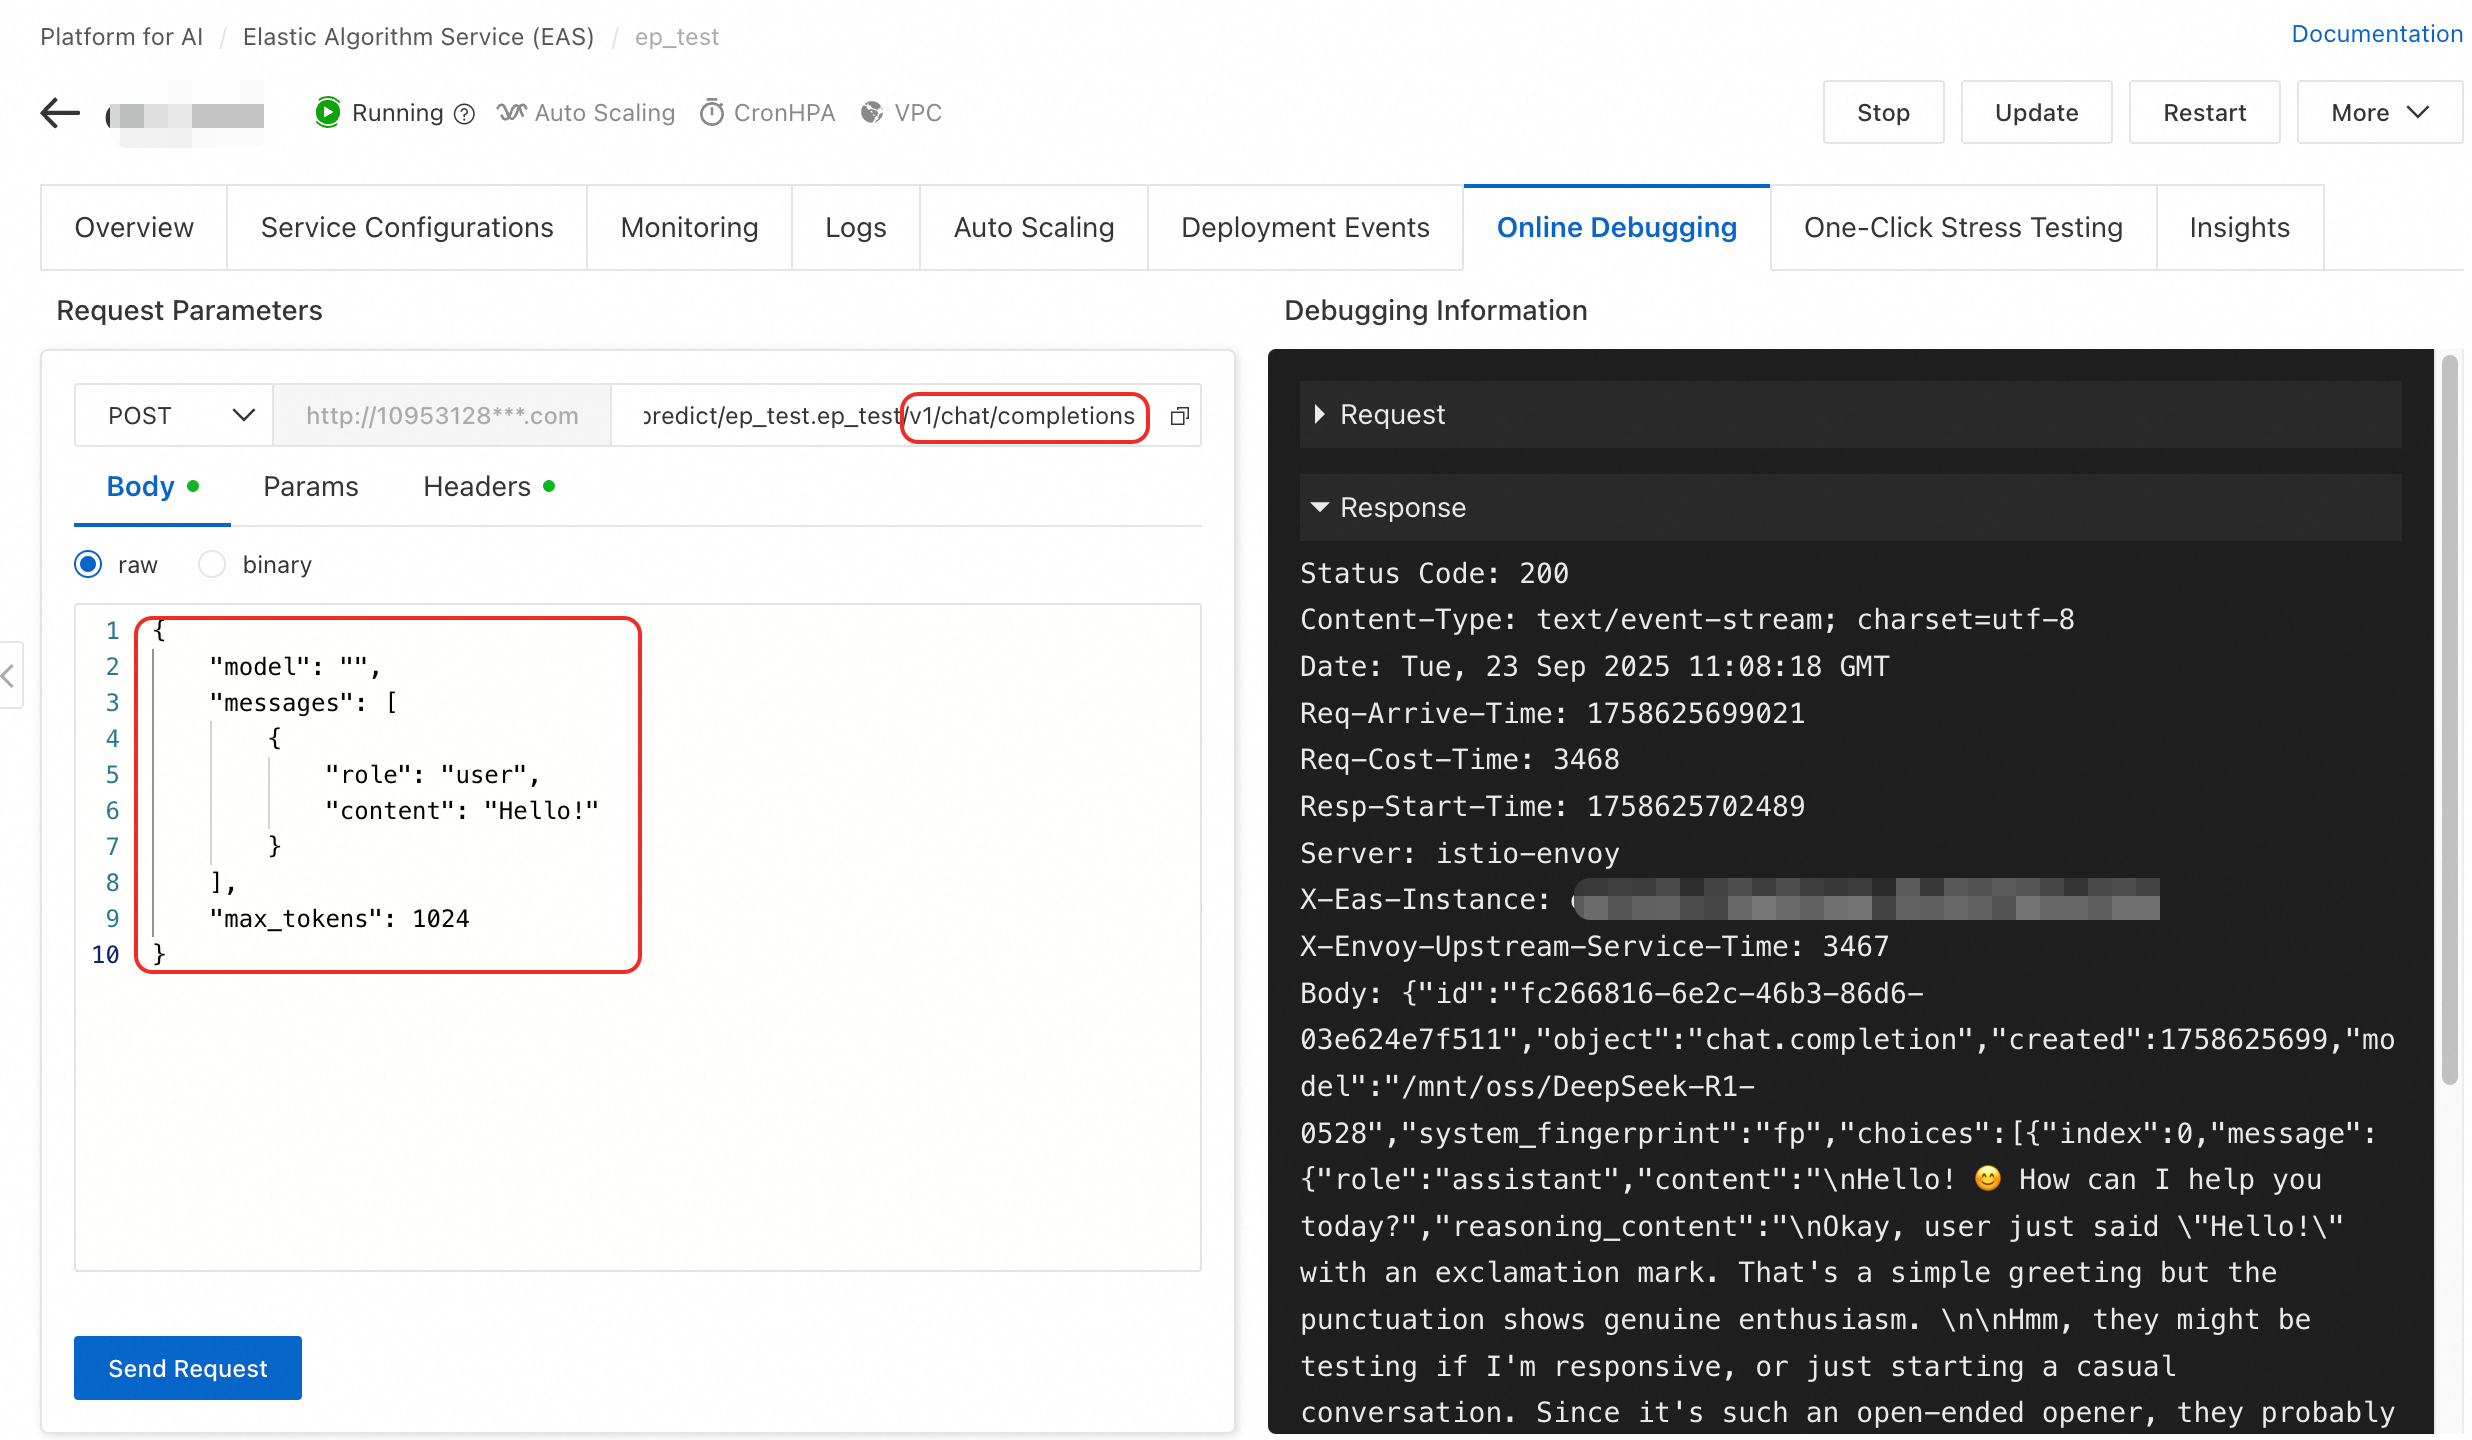
Task: Open the Headers tab
Action: [477, 487]
